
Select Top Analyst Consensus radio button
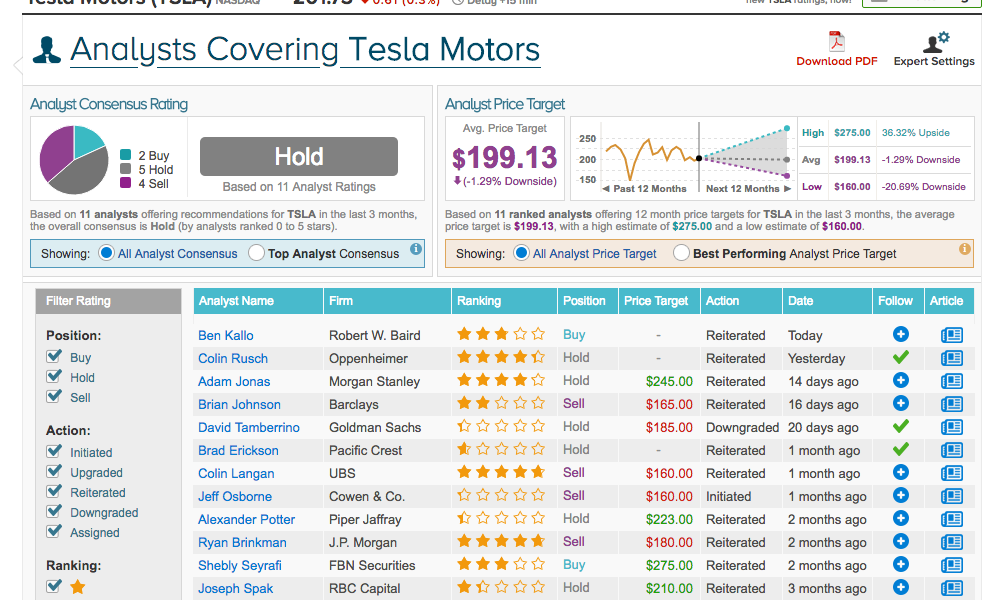257,253
